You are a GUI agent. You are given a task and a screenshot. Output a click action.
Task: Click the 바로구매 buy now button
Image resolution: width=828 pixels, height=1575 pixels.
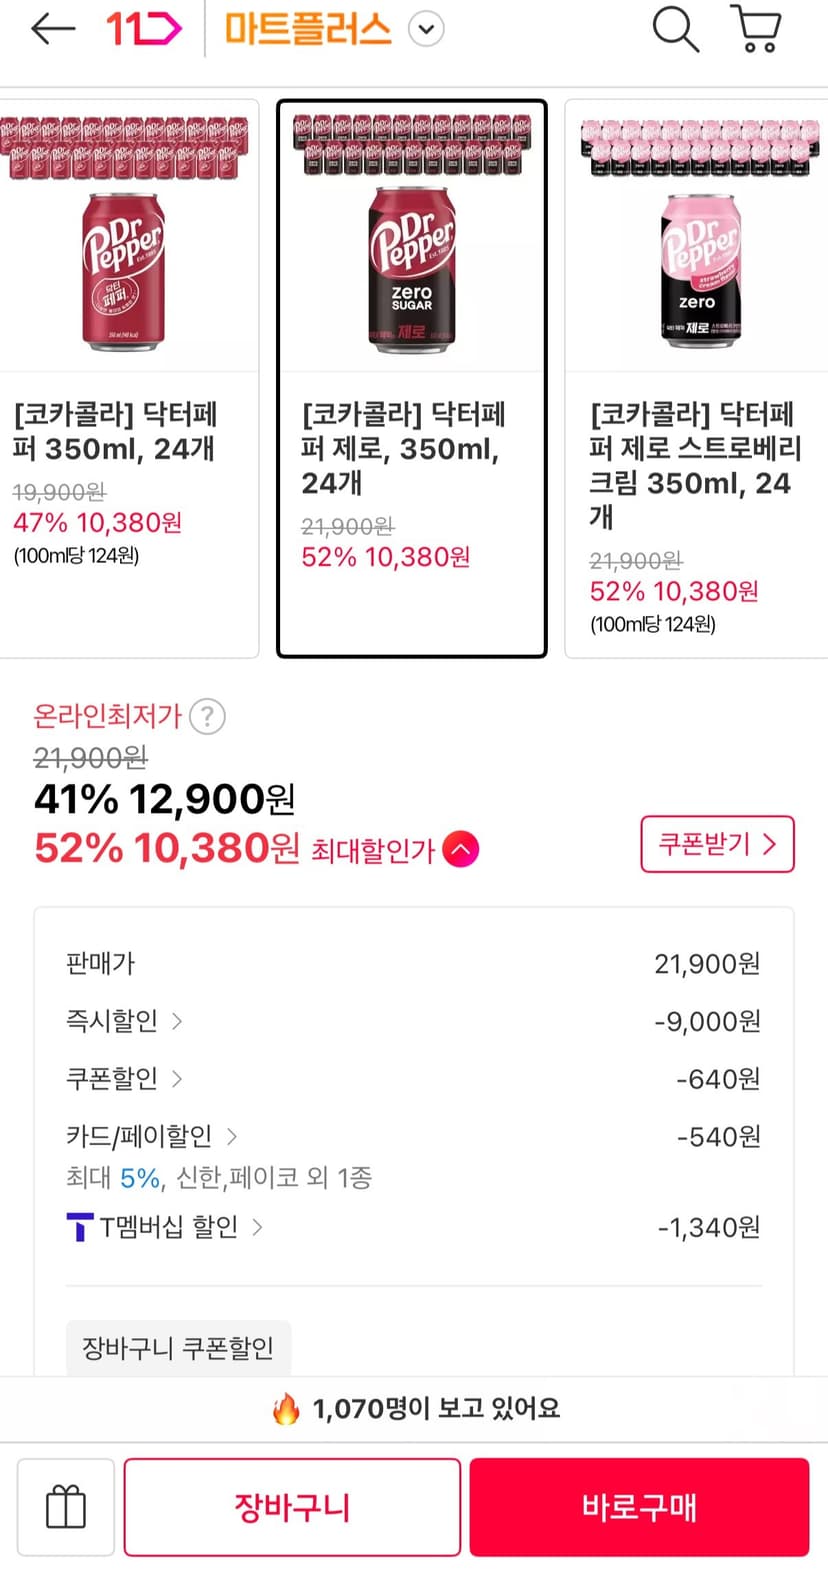click(639, 1506)
